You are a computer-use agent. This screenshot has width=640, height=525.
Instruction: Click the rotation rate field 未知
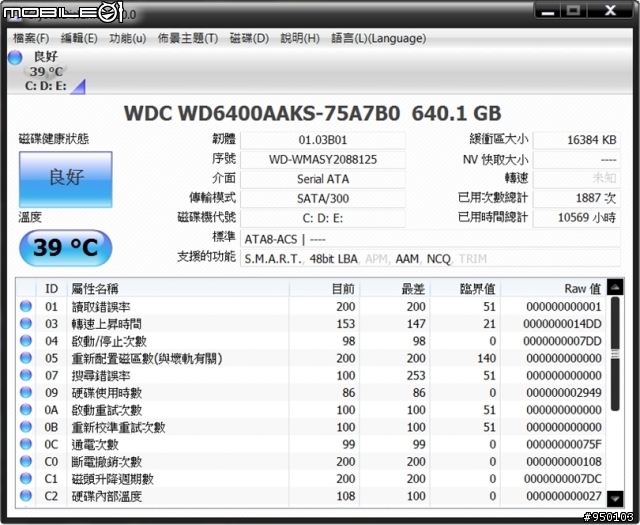pos(577,179)
